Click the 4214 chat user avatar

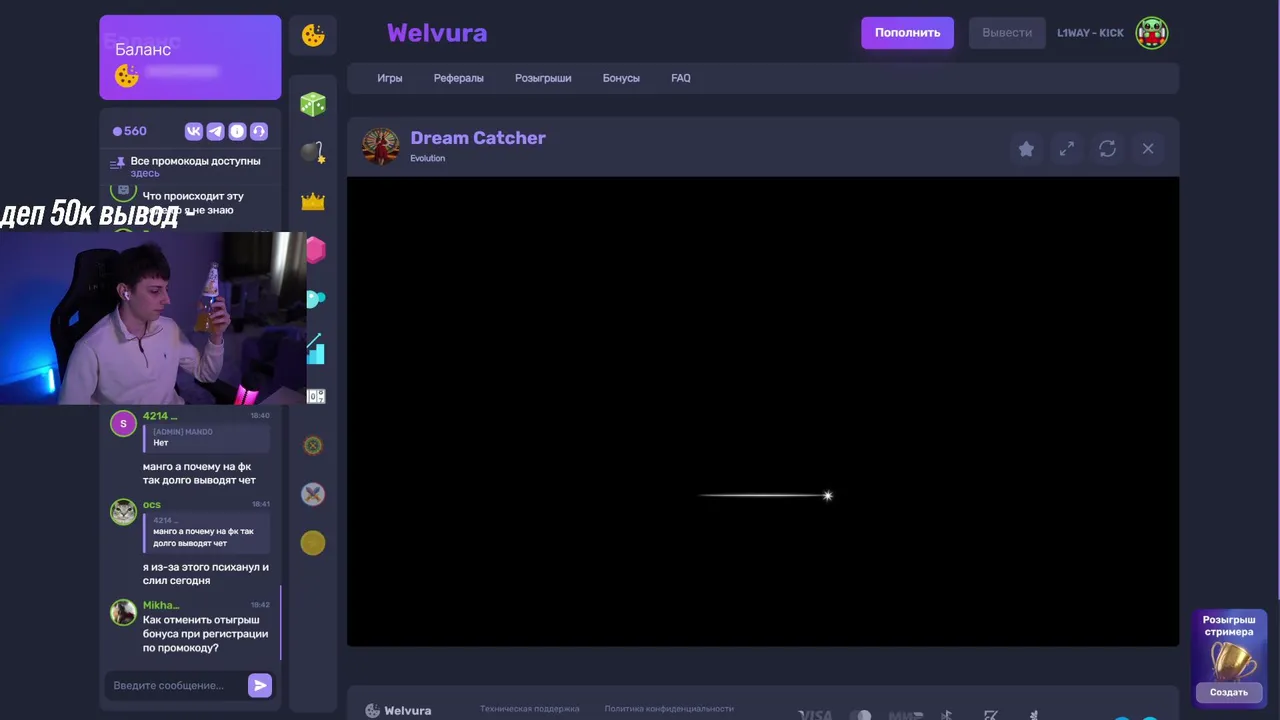coord(123,423)
